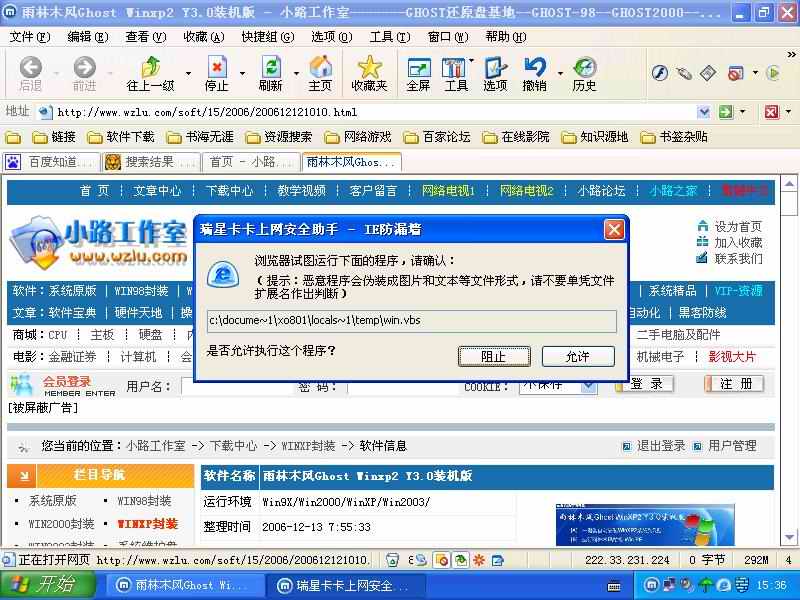Click the Back (后退) toolbar icon
Image resolution: width=800 pixels, height=600 pixels.
[31, 73]
